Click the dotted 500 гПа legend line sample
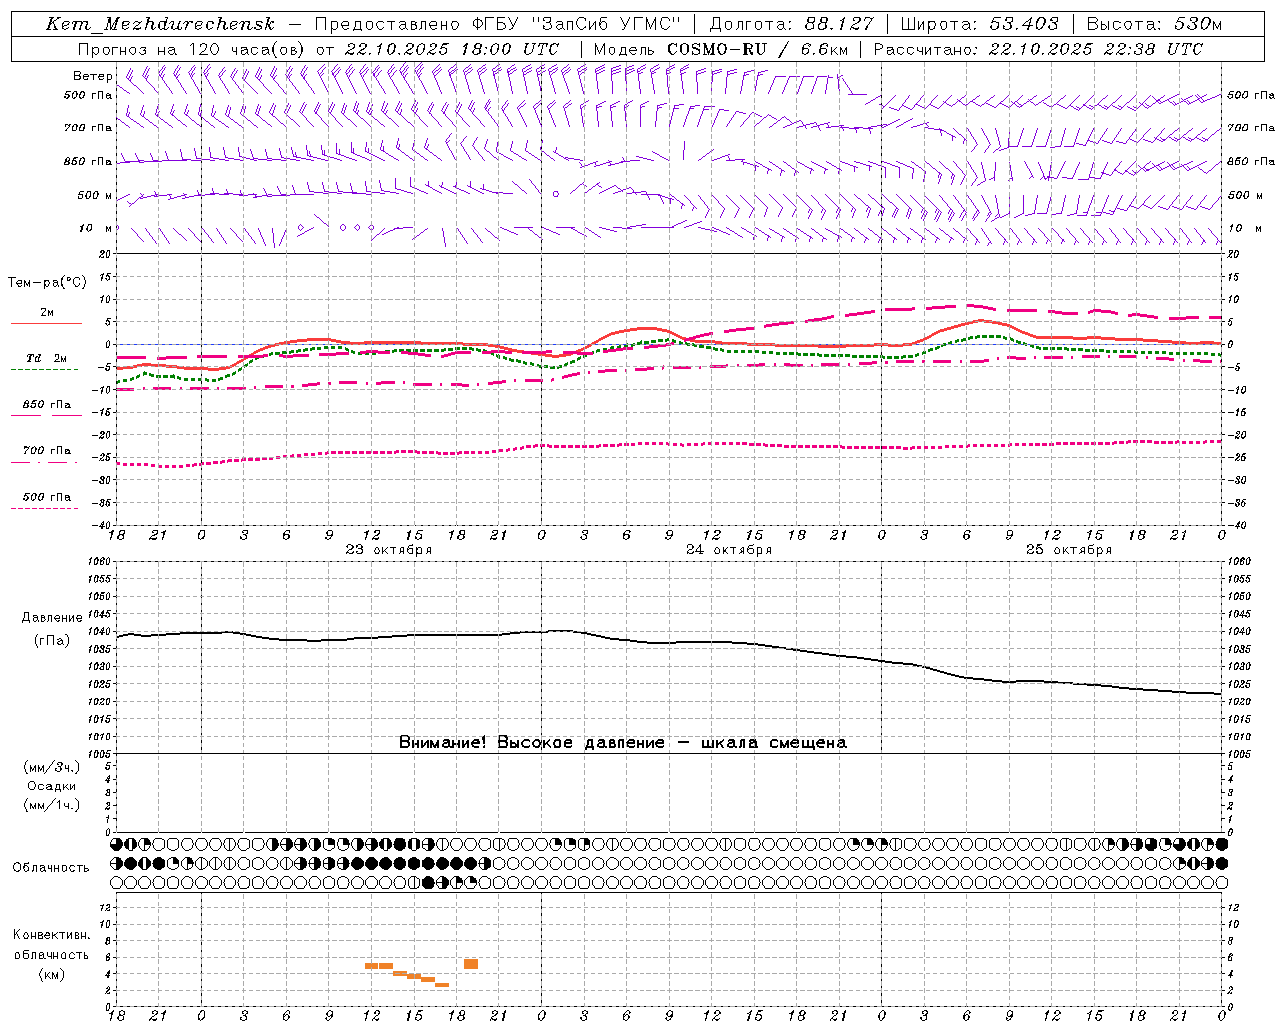 pos(44,508)
